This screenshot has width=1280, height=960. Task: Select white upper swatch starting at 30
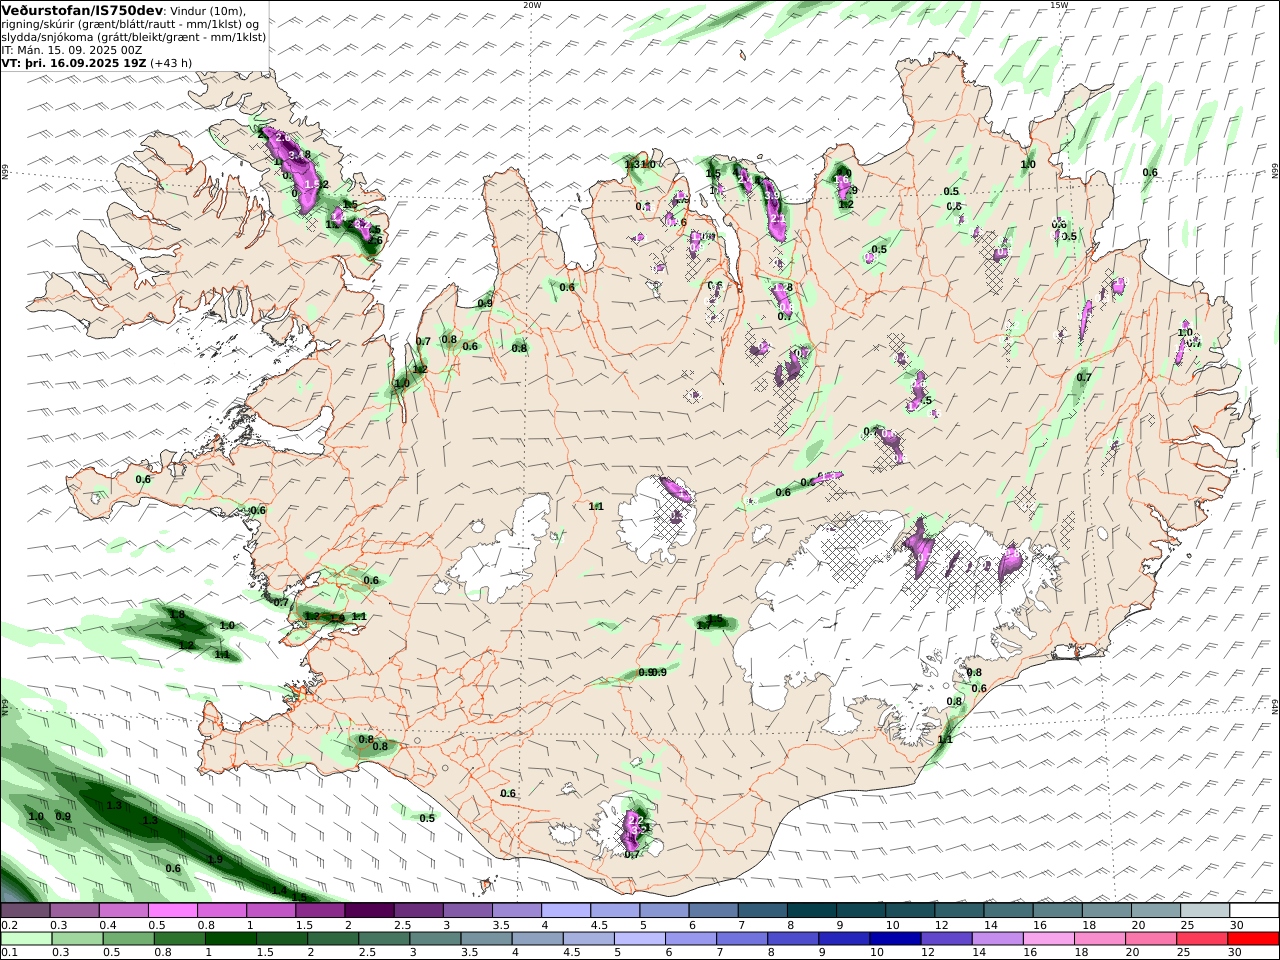point(1252,910)
